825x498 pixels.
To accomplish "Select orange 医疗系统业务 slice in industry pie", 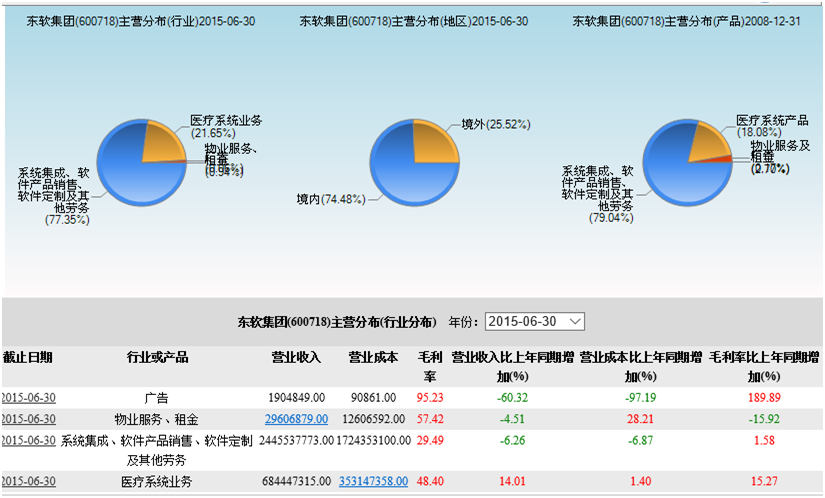I will (x=165, y=144).
